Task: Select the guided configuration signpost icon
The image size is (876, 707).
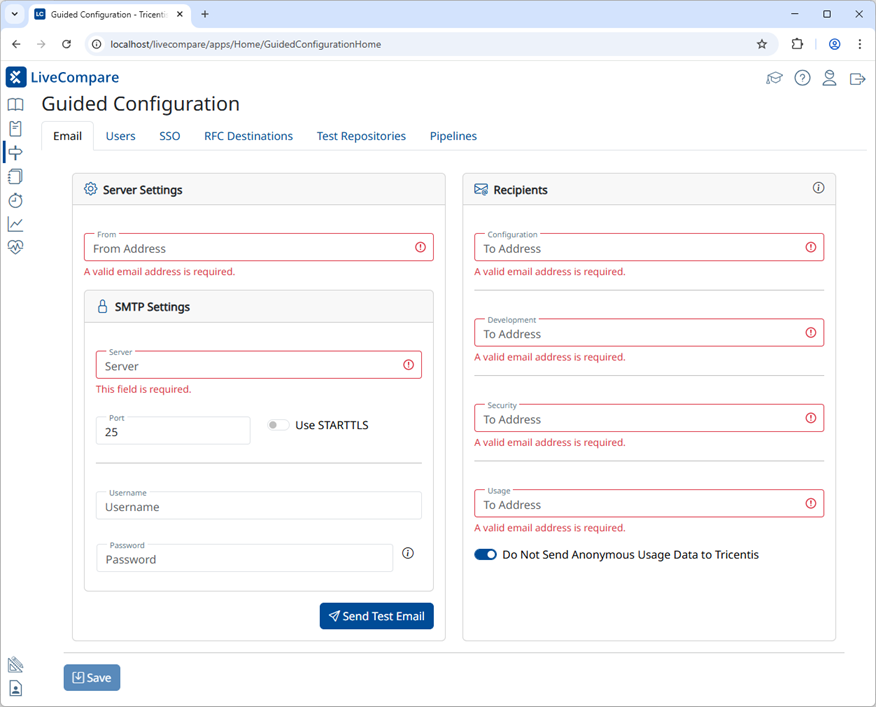Action: [x=15, y=152]
